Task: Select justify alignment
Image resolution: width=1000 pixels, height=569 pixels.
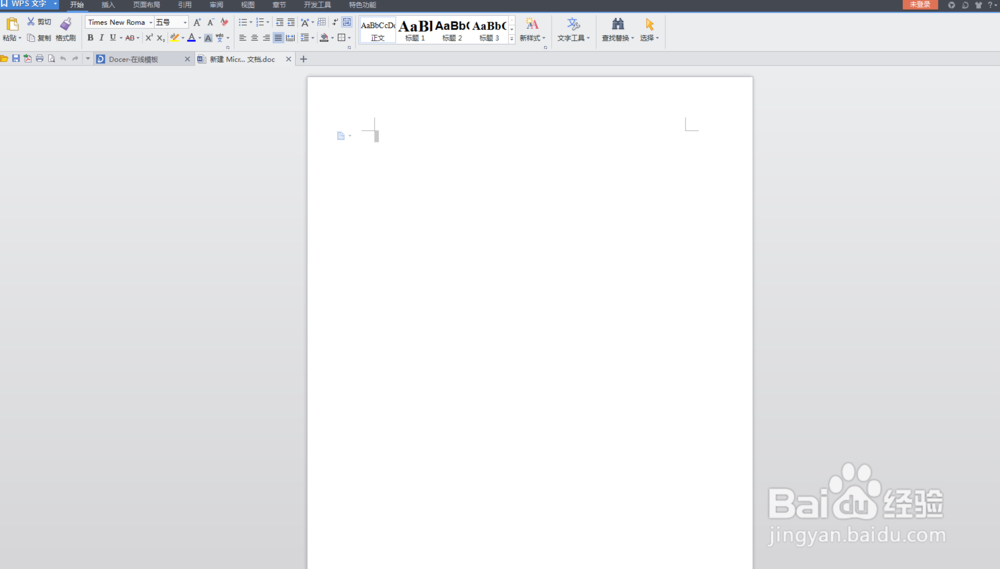Action: [x=278, y=38]
